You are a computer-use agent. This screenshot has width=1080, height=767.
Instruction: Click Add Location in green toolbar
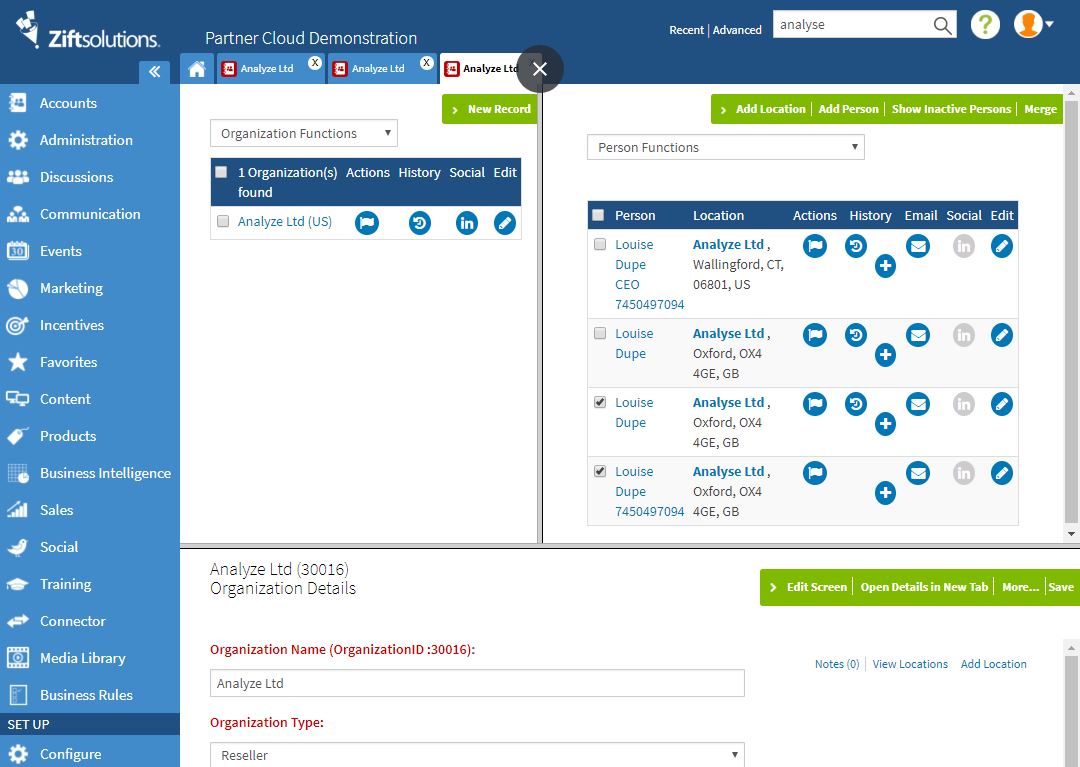point(770,109)
